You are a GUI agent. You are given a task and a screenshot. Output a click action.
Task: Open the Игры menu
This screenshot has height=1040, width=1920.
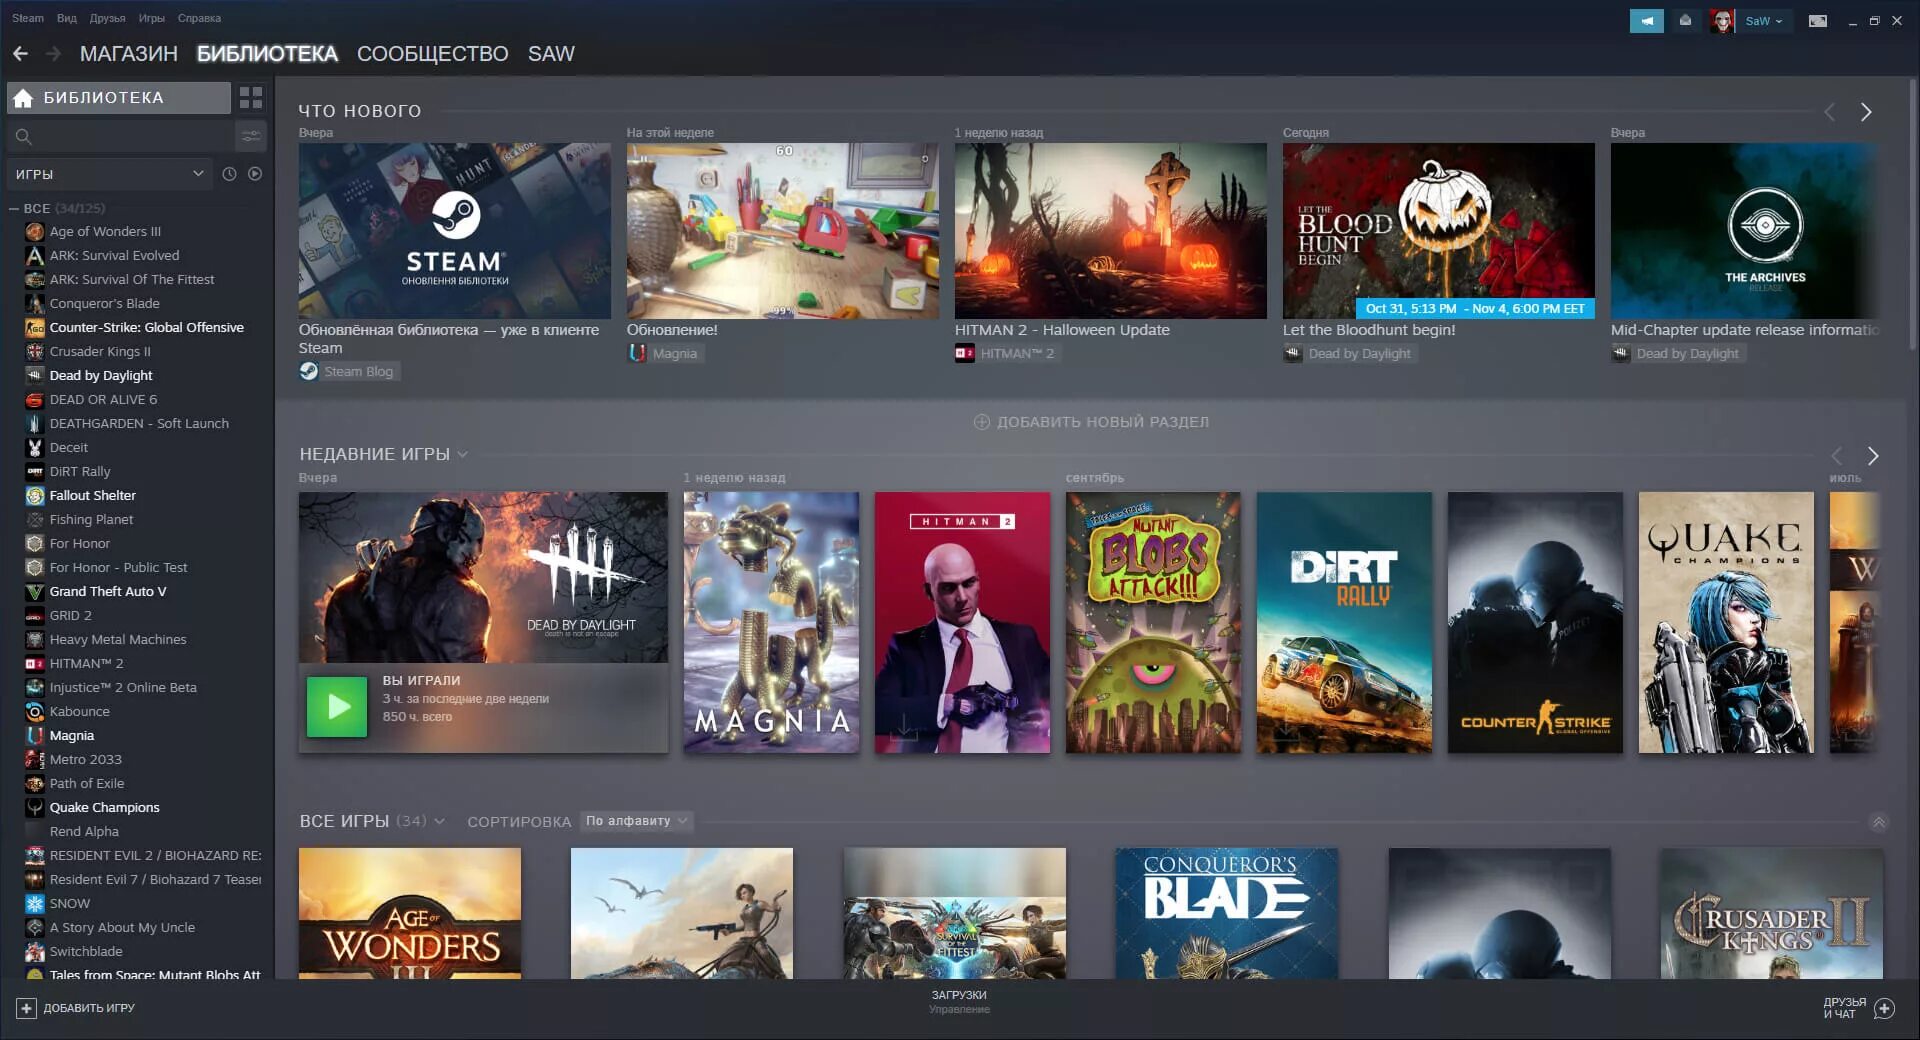pyautogui.click(x=151, y=18)
